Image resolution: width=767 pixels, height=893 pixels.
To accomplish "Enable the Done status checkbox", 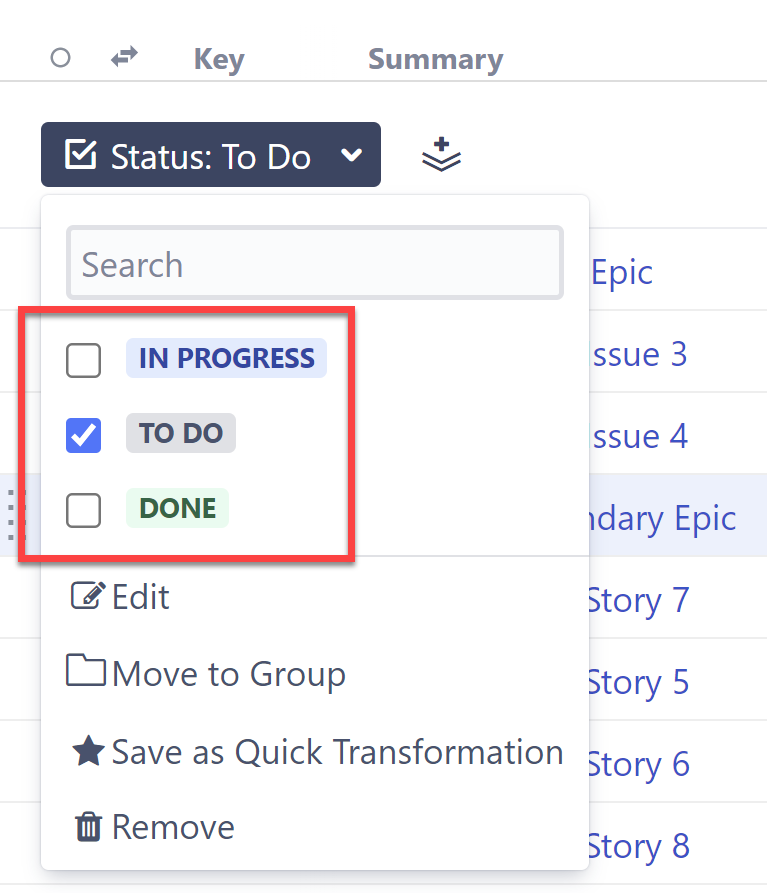I will point(84,510).
